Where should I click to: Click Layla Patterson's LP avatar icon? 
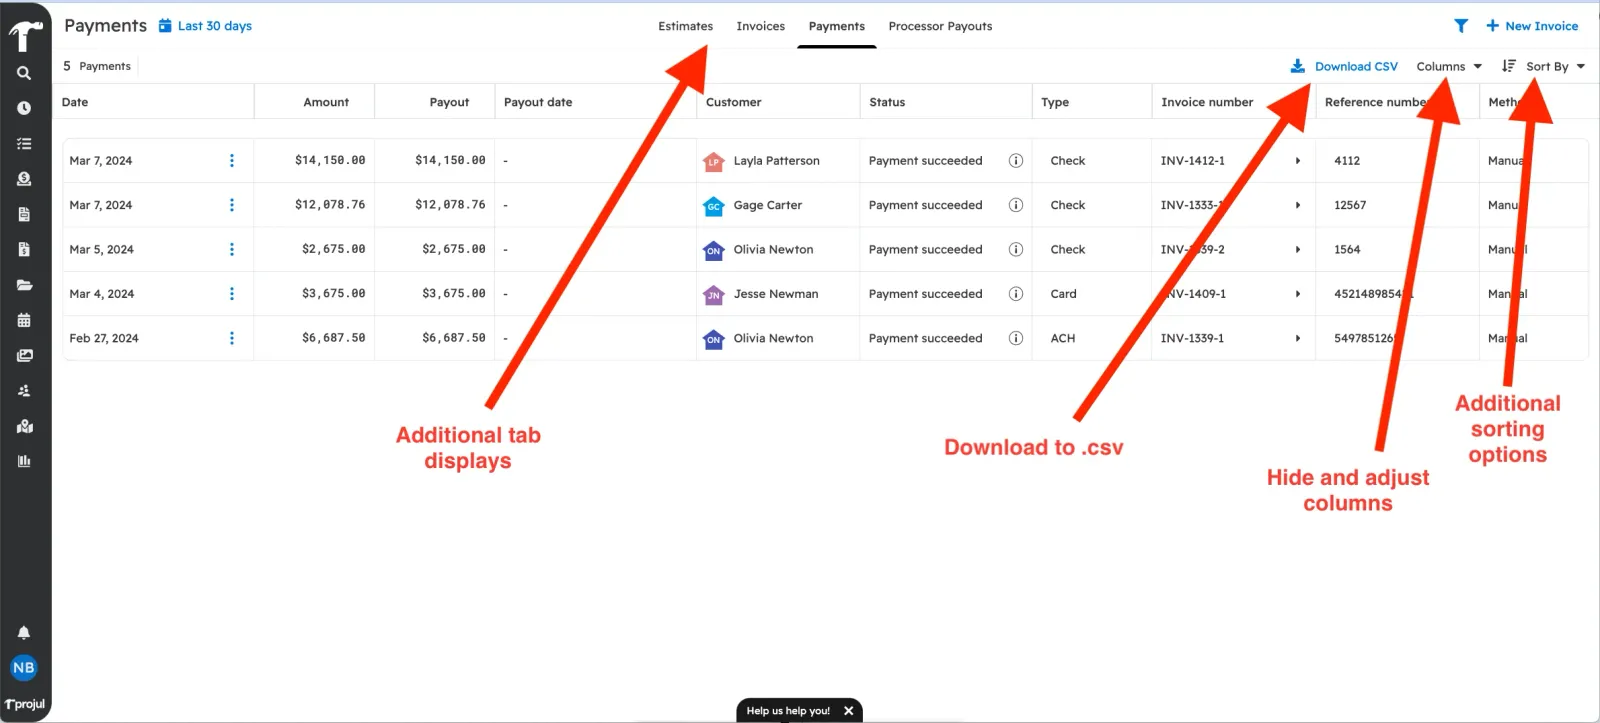[x=713, y=161]
